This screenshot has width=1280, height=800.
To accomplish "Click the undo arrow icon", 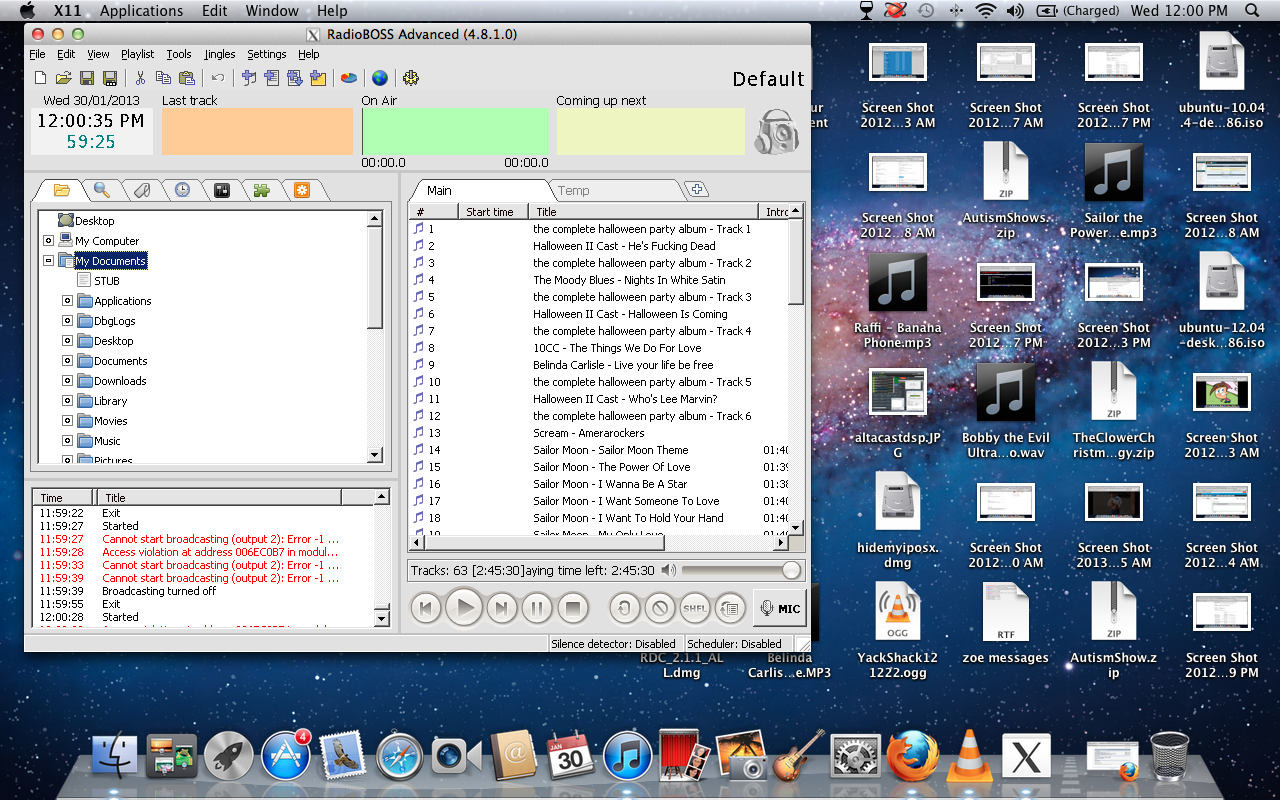I will [x=217, y=78].
